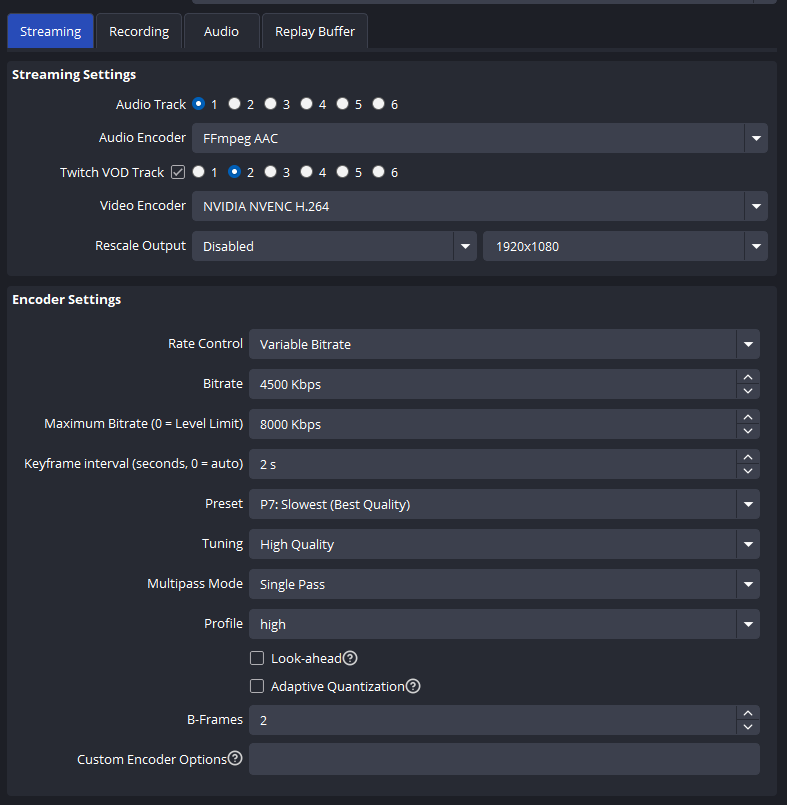Open Custom Encoder Options help icon
The height and width of the screenshot is (805, 787).
tap(235, 758)
